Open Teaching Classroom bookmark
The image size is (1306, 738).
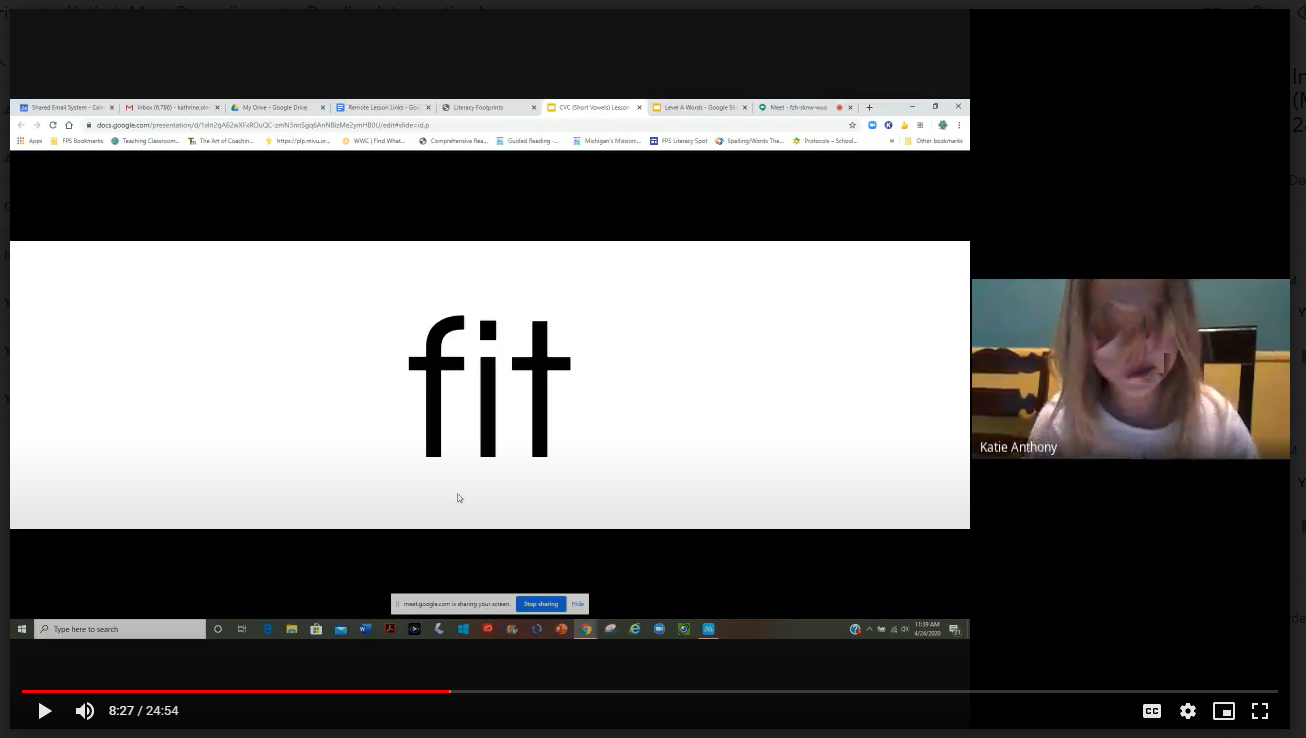tap(145, 141)
